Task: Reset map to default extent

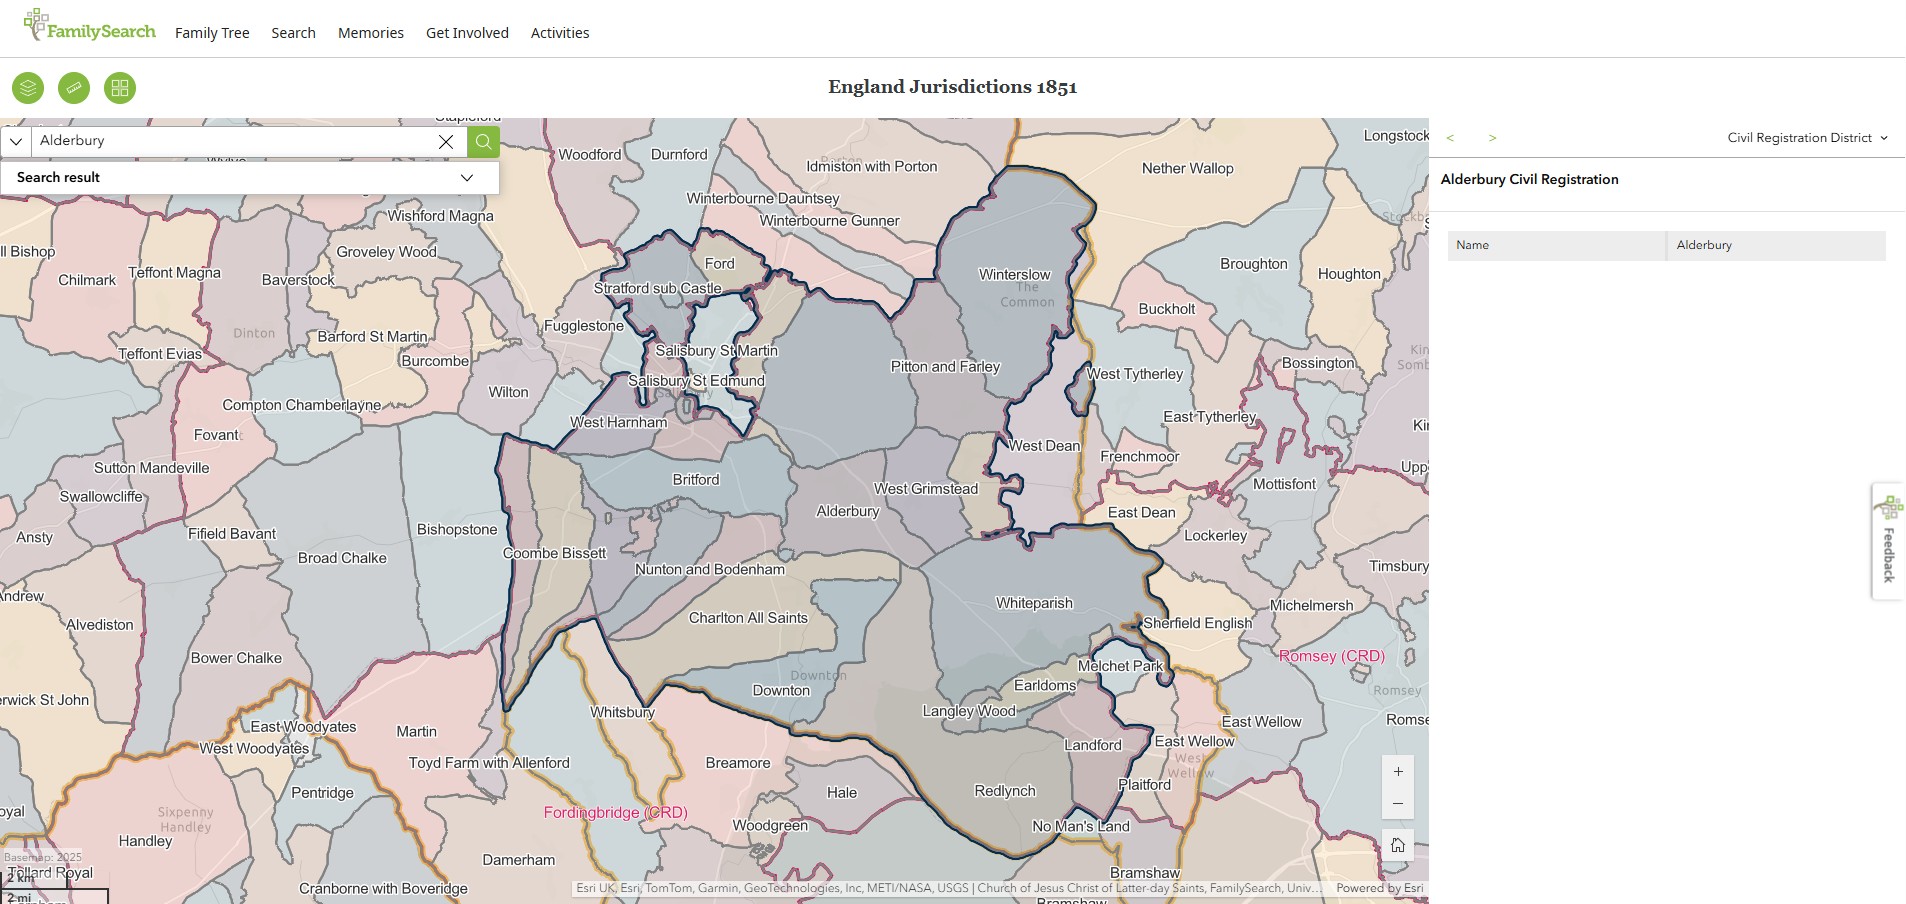Action: point(1397,844)
